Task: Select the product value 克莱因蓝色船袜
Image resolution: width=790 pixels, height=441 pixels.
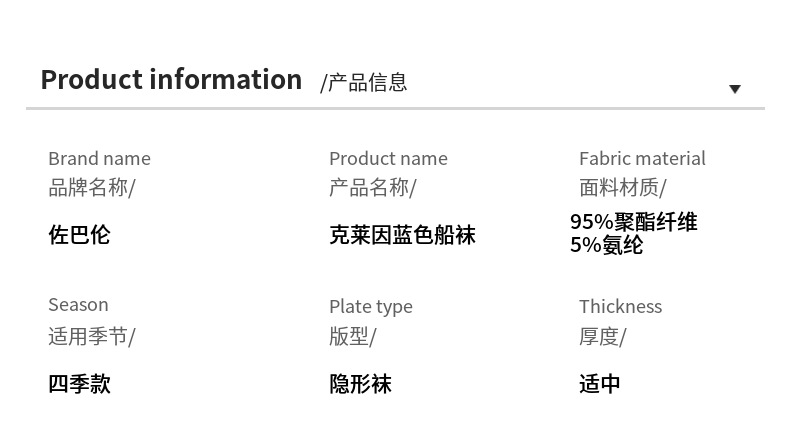Action: click(x=402, y=235)
